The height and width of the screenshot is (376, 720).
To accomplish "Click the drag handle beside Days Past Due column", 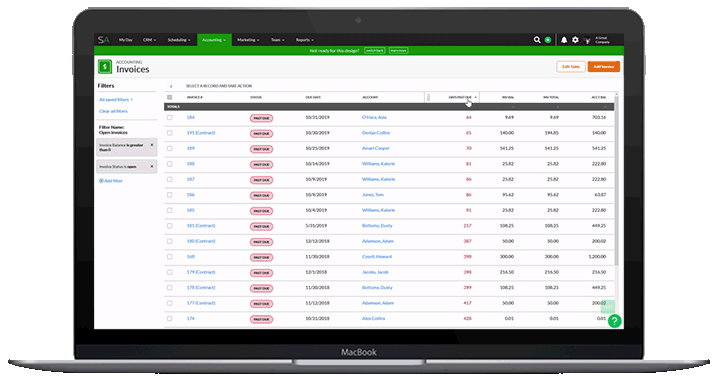I will 428,97.
